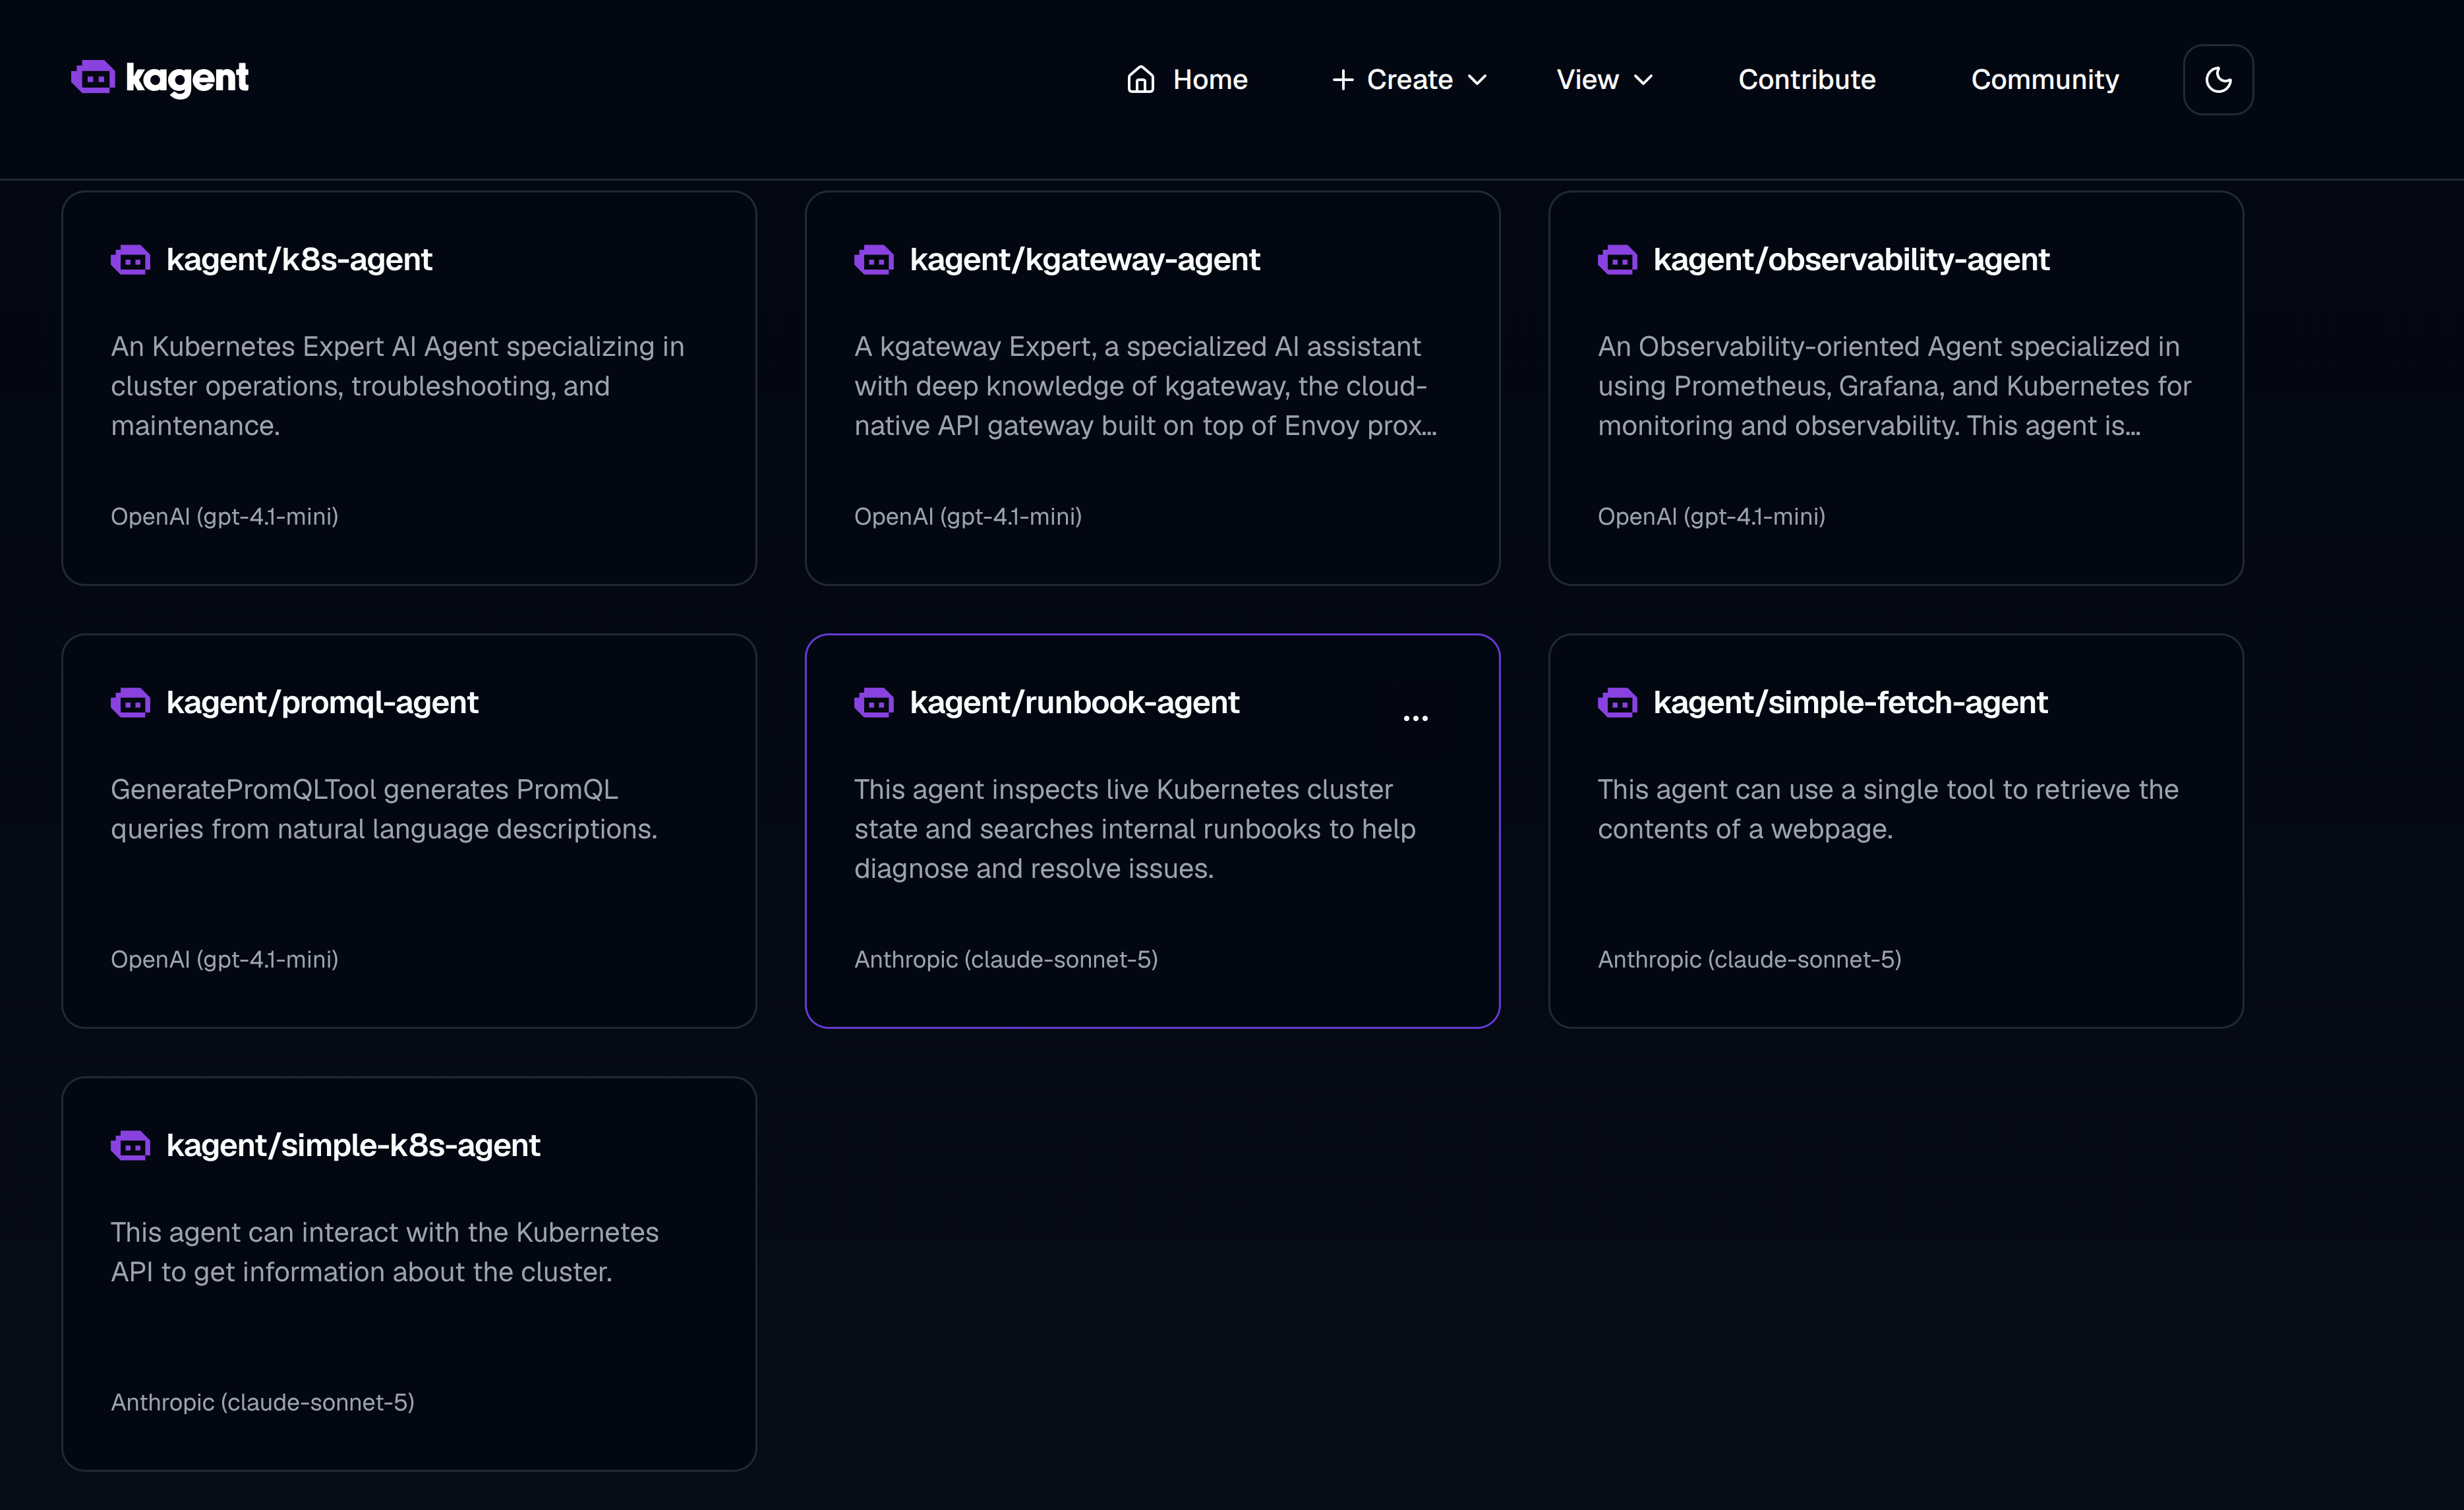Click the simple-fetch-agent robot icon
This screenshot has height=1510, width=2464.
pos(1617,703)
